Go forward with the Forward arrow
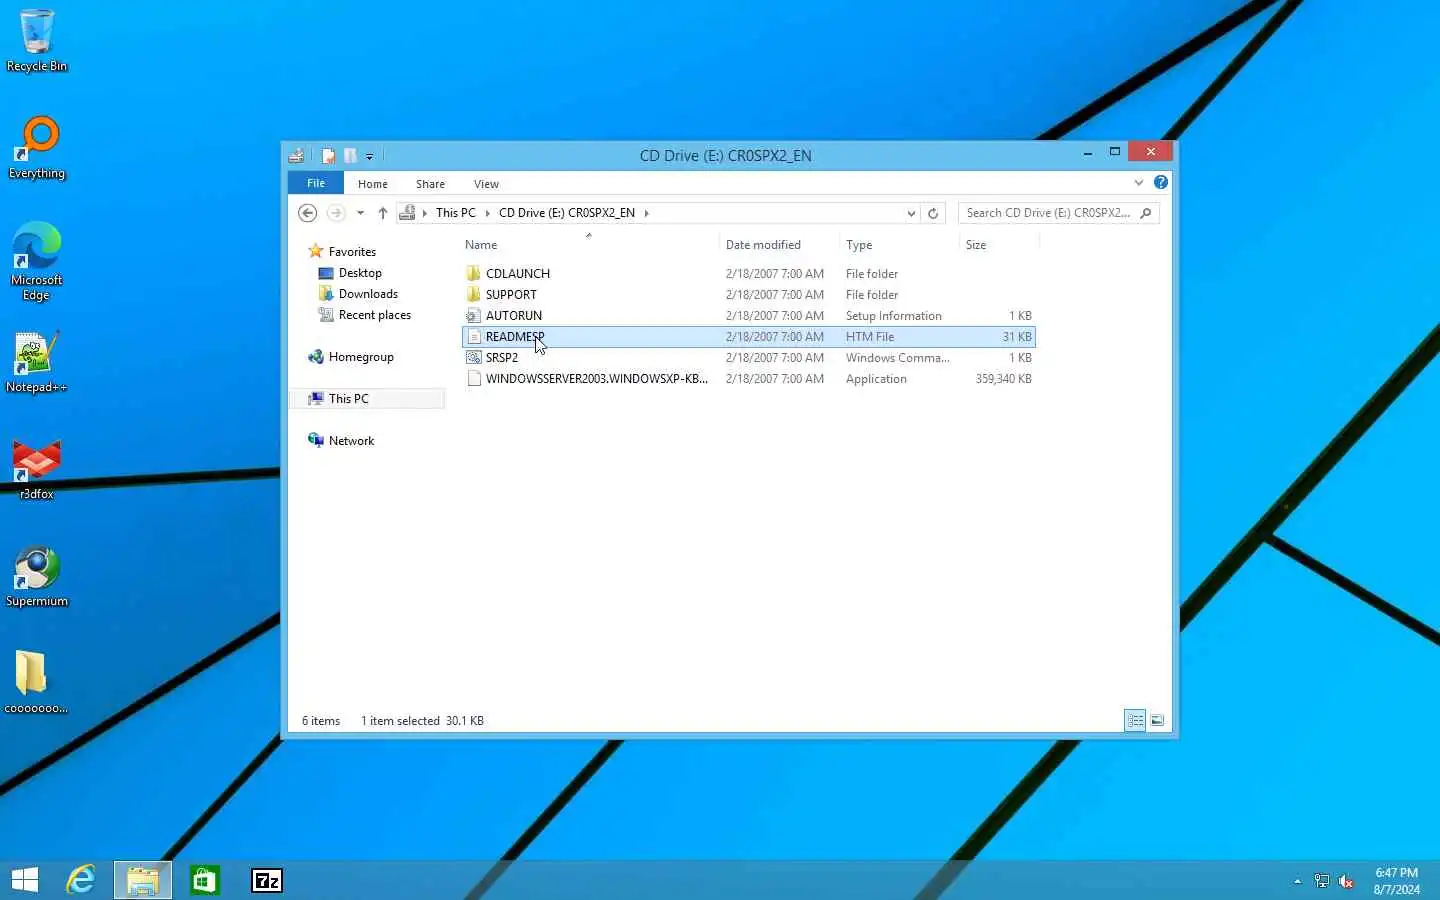This screenshot has height=900, width=1440. click(x=336, y=213)
